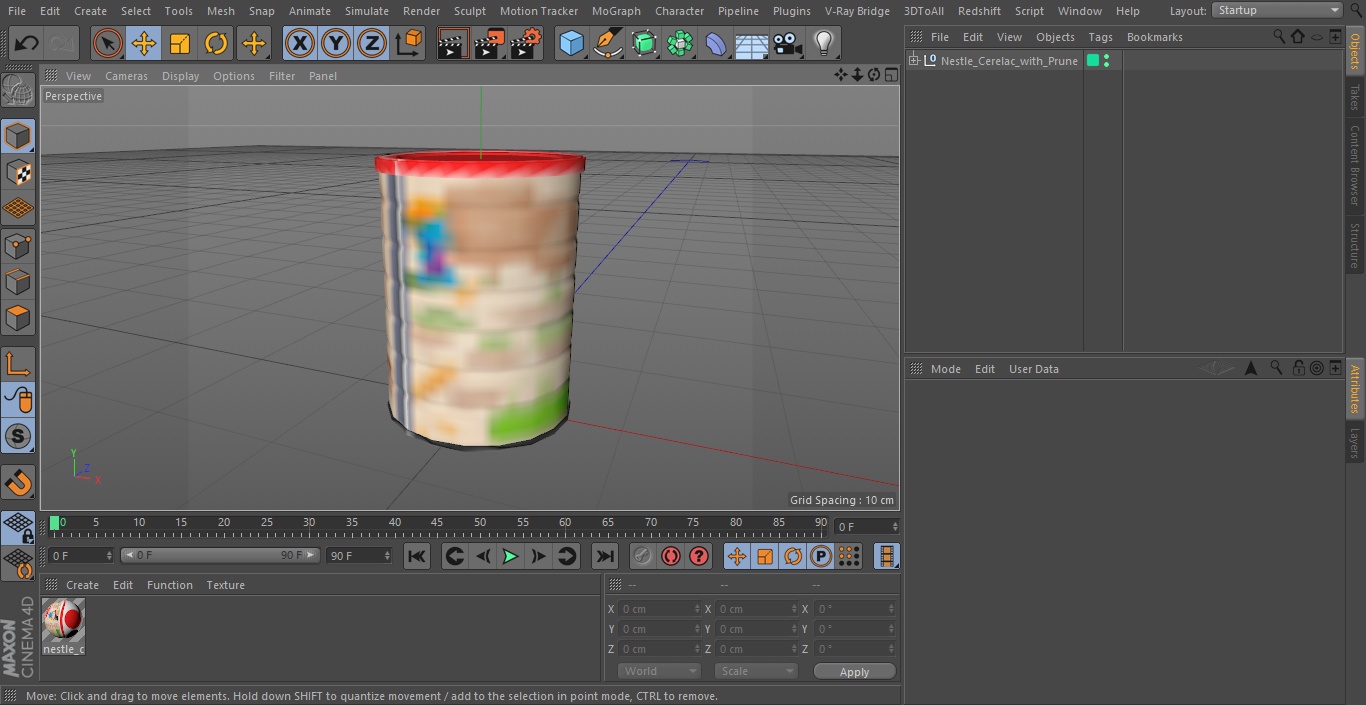The width and height of the screenshot is (1366, 705).
Task: Switch to Edges mode
Action: [x=18, y=282]
